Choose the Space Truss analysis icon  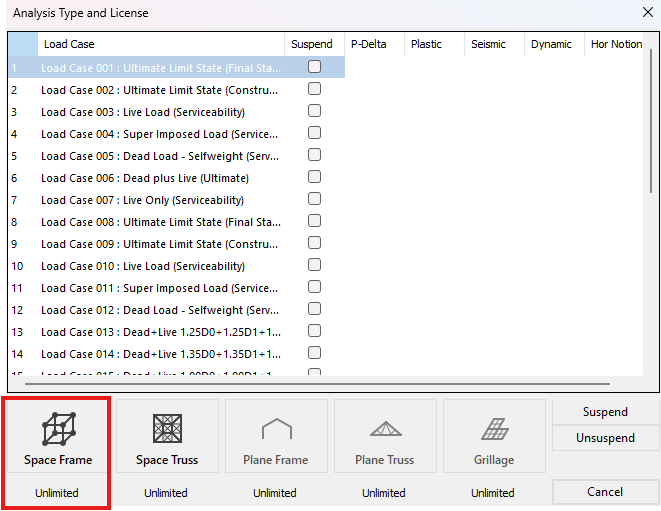(167, 428)
